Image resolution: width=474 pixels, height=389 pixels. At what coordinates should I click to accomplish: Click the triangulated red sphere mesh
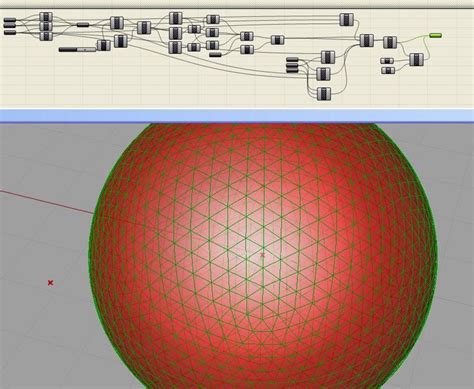263,256
